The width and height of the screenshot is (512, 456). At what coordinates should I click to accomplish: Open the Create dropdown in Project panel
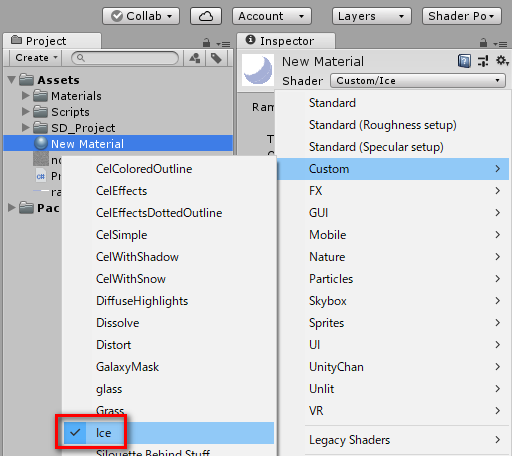pos(36,58)
